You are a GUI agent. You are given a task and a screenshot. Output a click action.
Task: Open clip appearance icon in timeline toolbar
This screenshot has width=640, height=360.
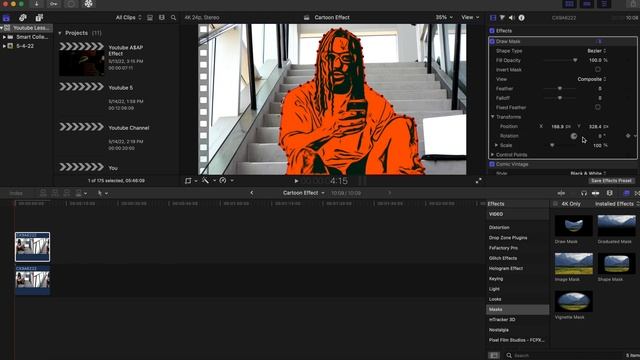click(x=609, y=193)
